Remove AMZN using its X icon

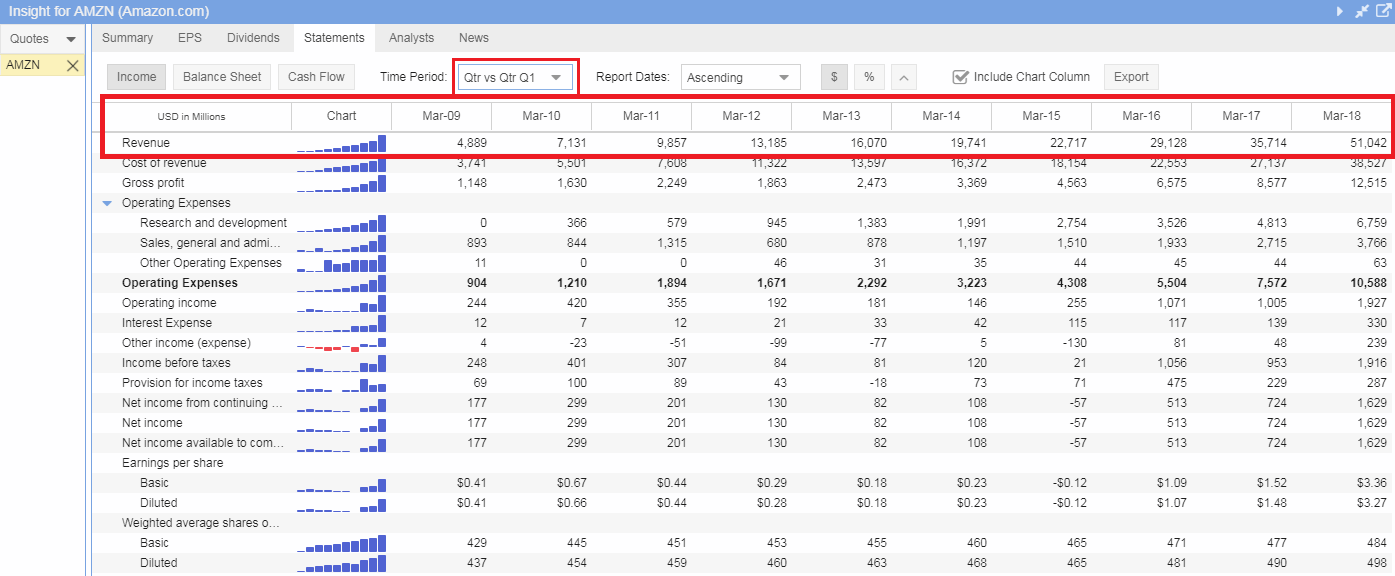point(72,65)
